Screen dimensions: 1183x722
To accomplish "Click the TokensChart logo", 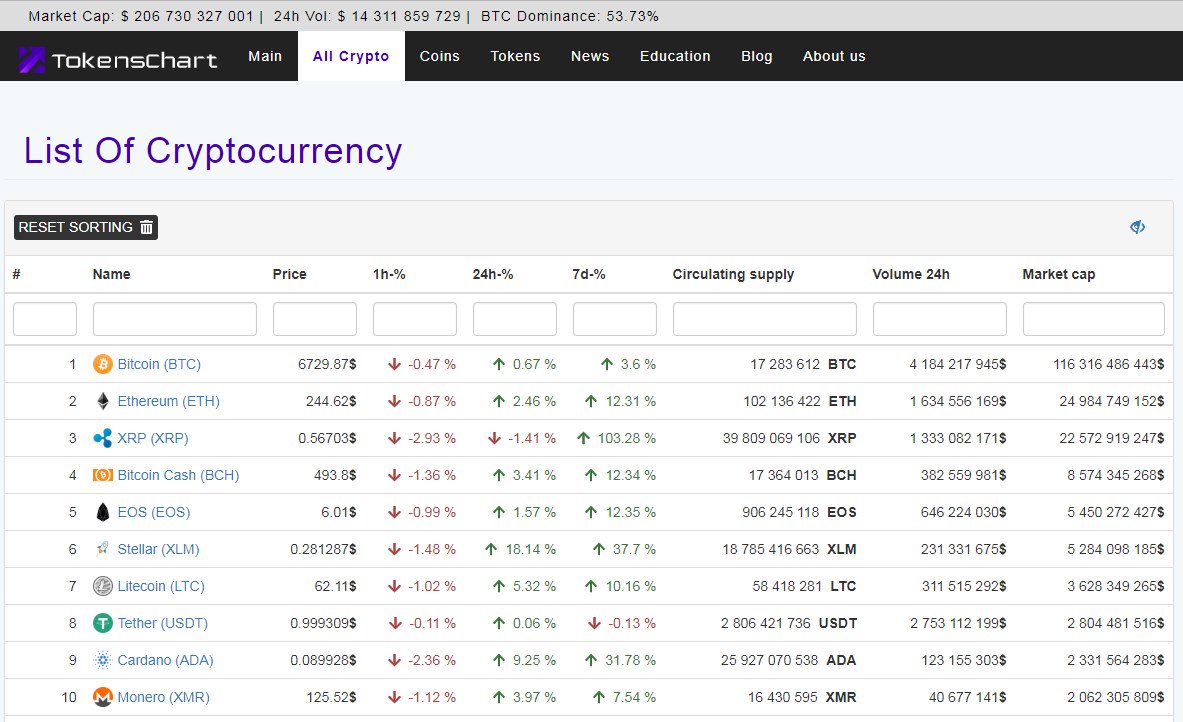I will point(118,60).
